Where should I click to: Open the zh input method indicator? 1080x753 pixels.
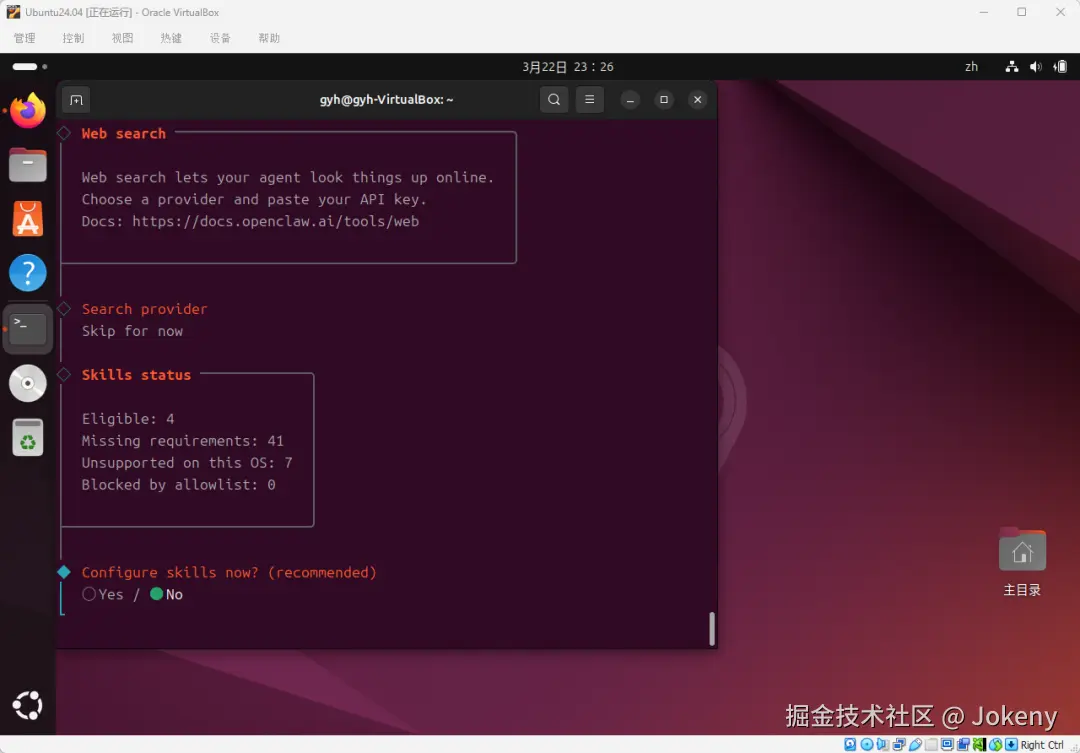tap(971, 67)
